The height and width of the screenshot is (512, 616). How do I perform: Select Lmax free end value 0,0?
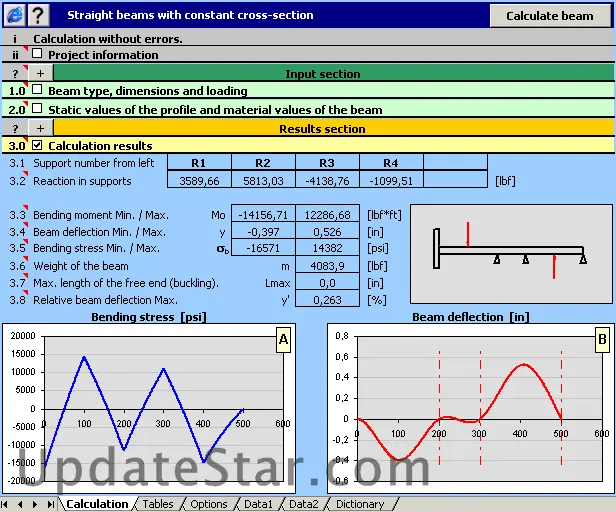pos(327,283)
